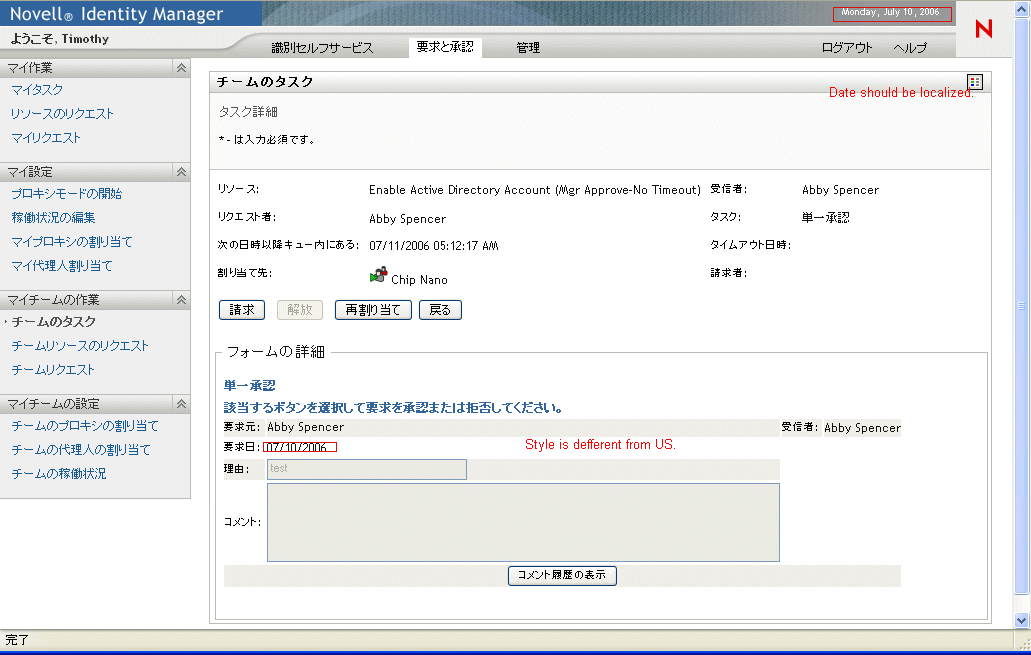Click the 単一承認 form heading
The width and height of the screenshot is (1031, 655).
coord(250,385)
